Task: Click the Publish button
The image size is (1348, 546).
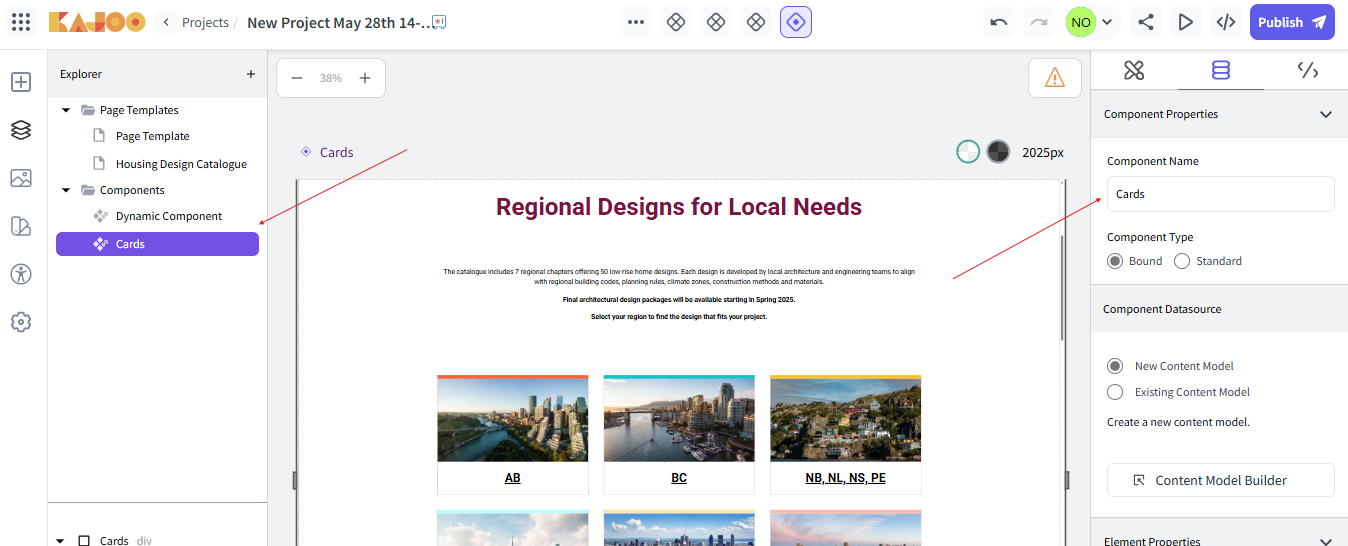Action: tap(1292, 22)
